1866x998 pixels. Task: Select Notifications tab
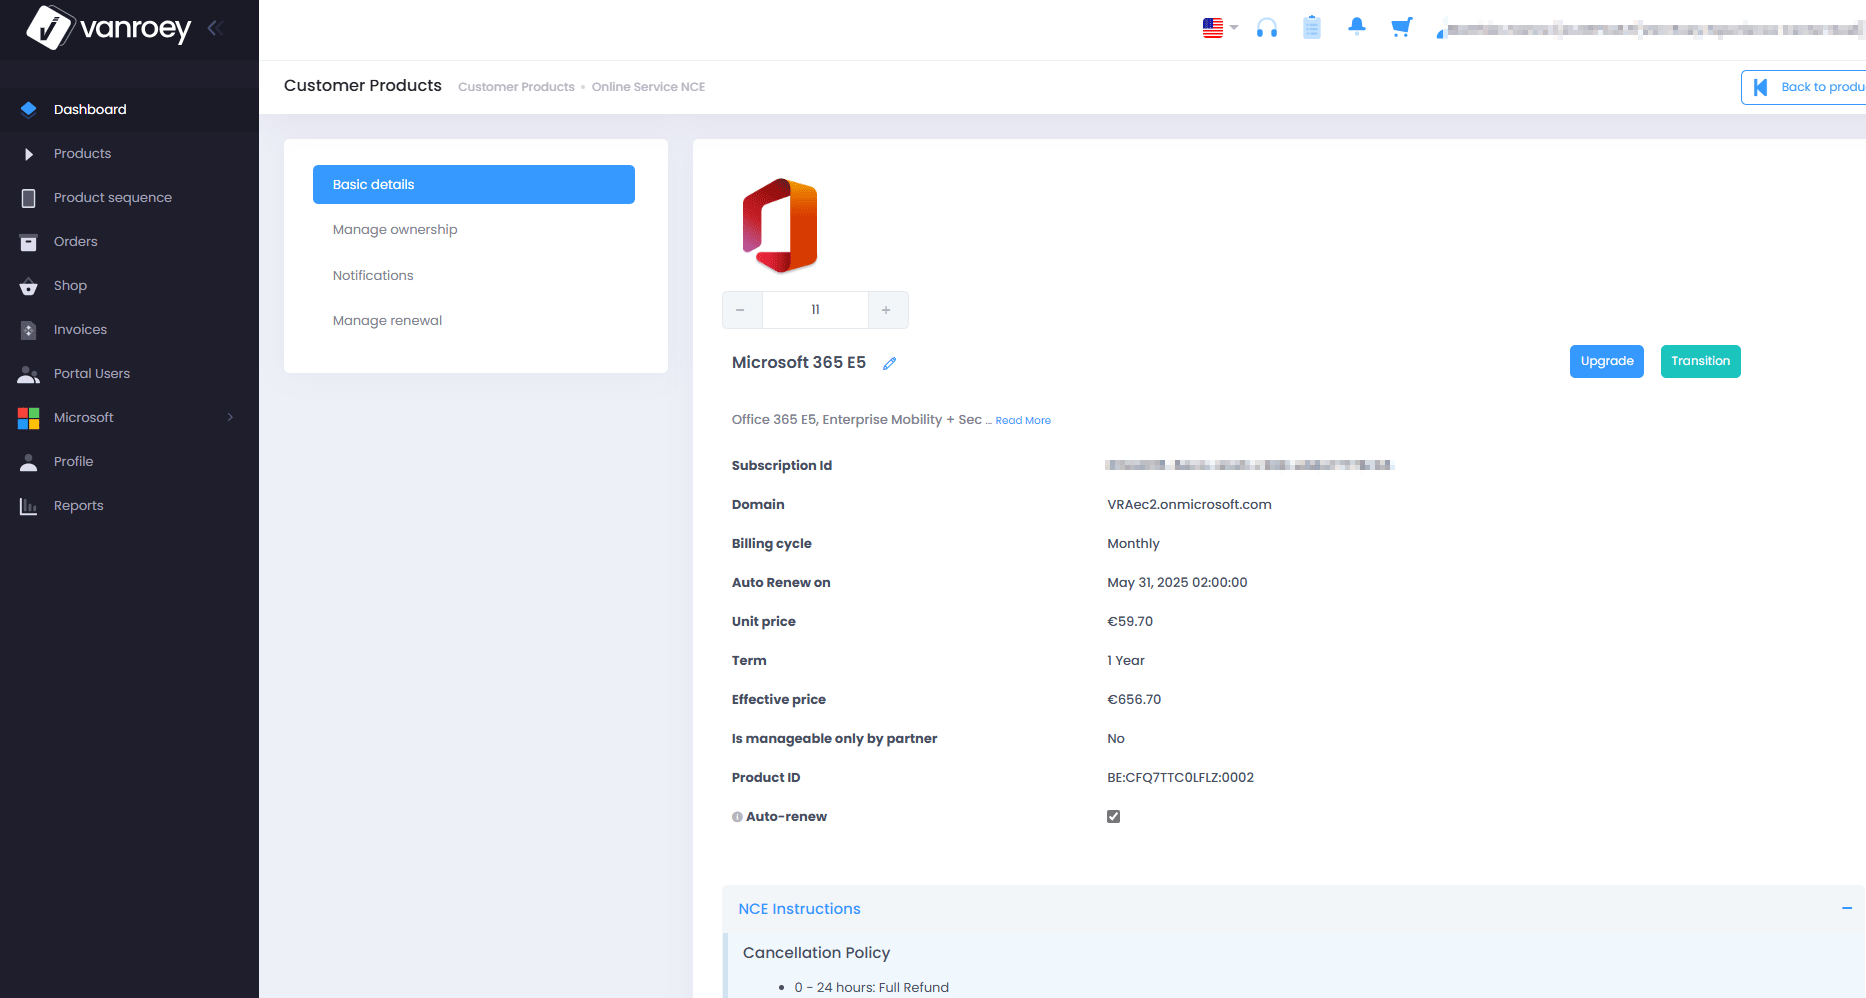[x=474, y=276]
